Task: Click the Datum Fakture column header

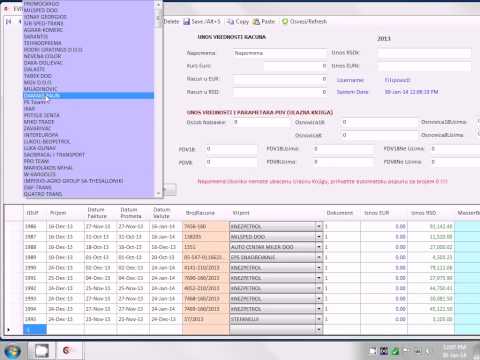Action: (100, 213)
